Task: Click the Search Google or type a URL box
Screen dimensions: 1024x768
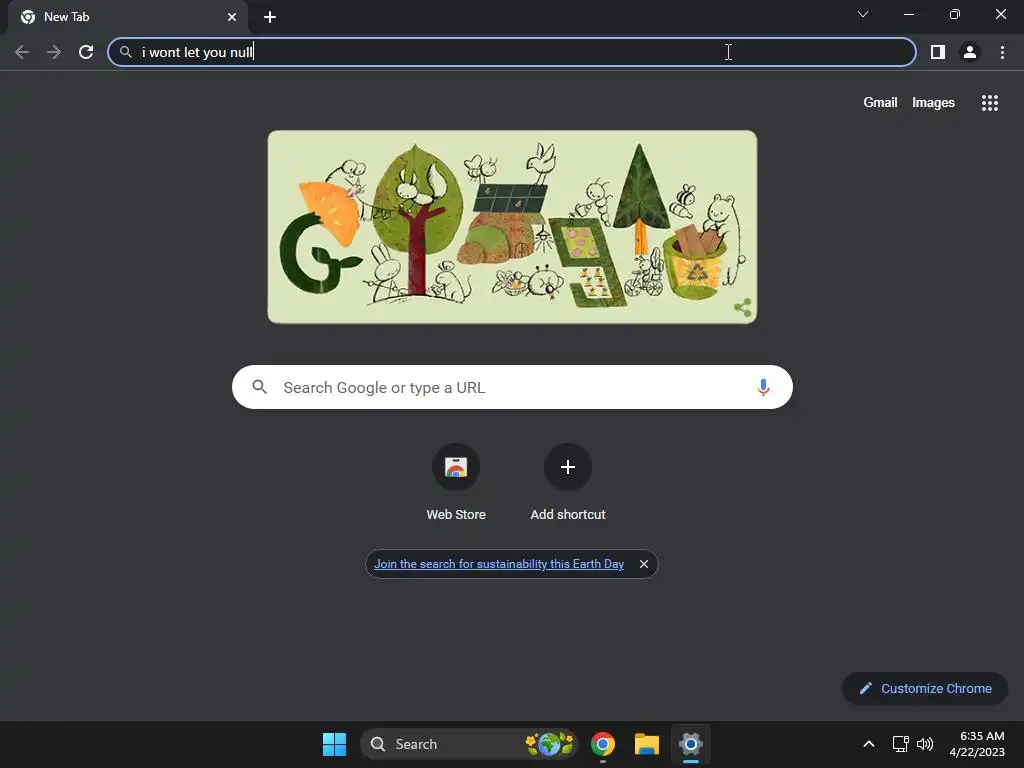Action: pyautogui.click(x=512, y=387)
